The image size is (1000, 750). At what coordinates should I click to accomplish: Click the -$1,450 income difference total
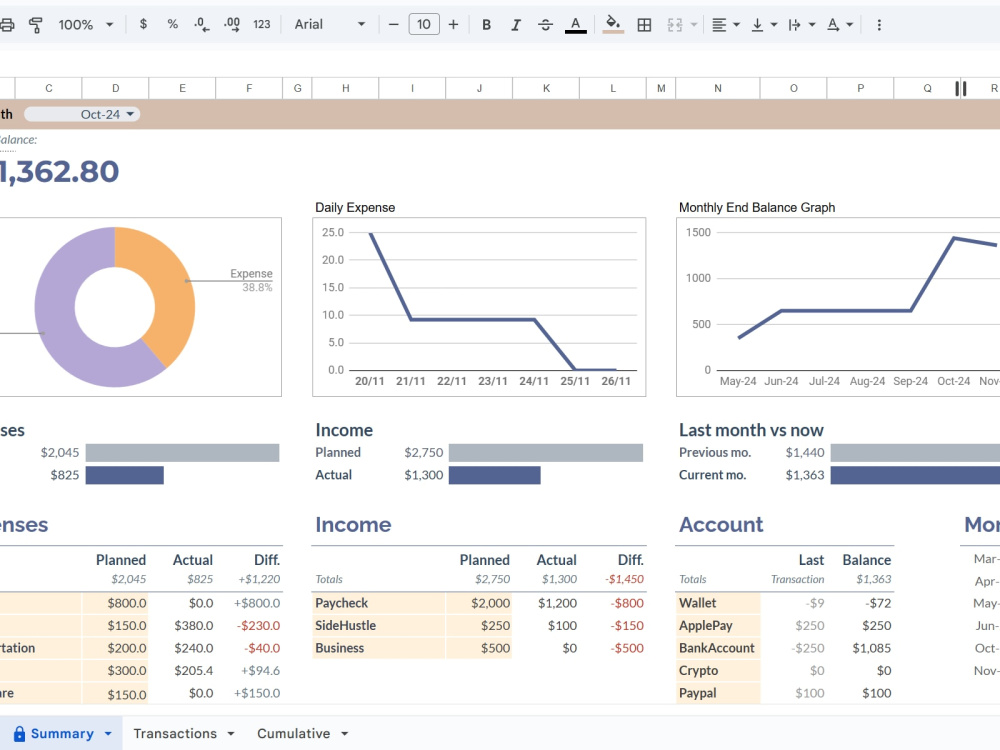click(x=624, y=579)
